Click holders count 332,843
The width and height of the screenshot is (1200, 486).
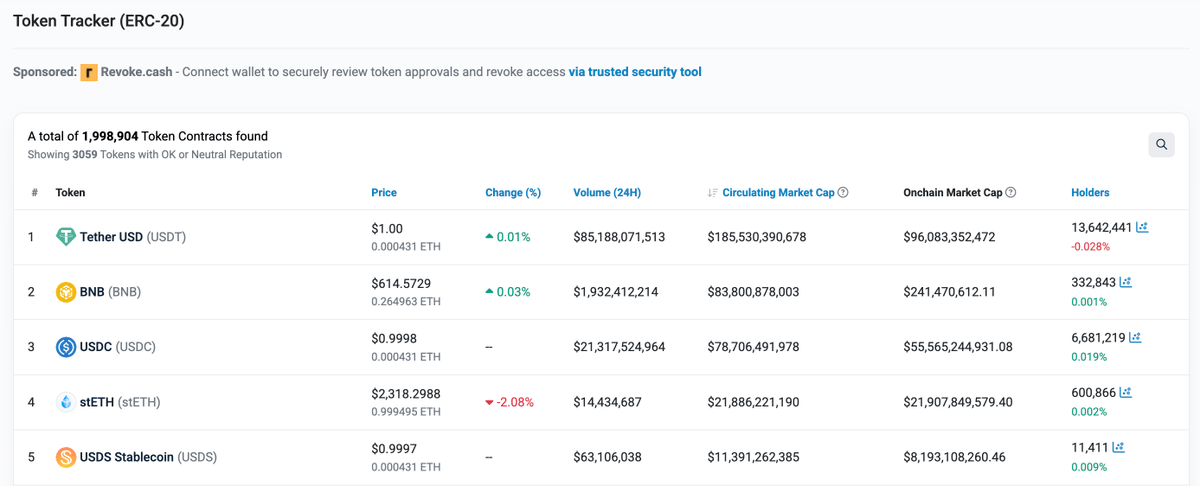coord(1093,283)
